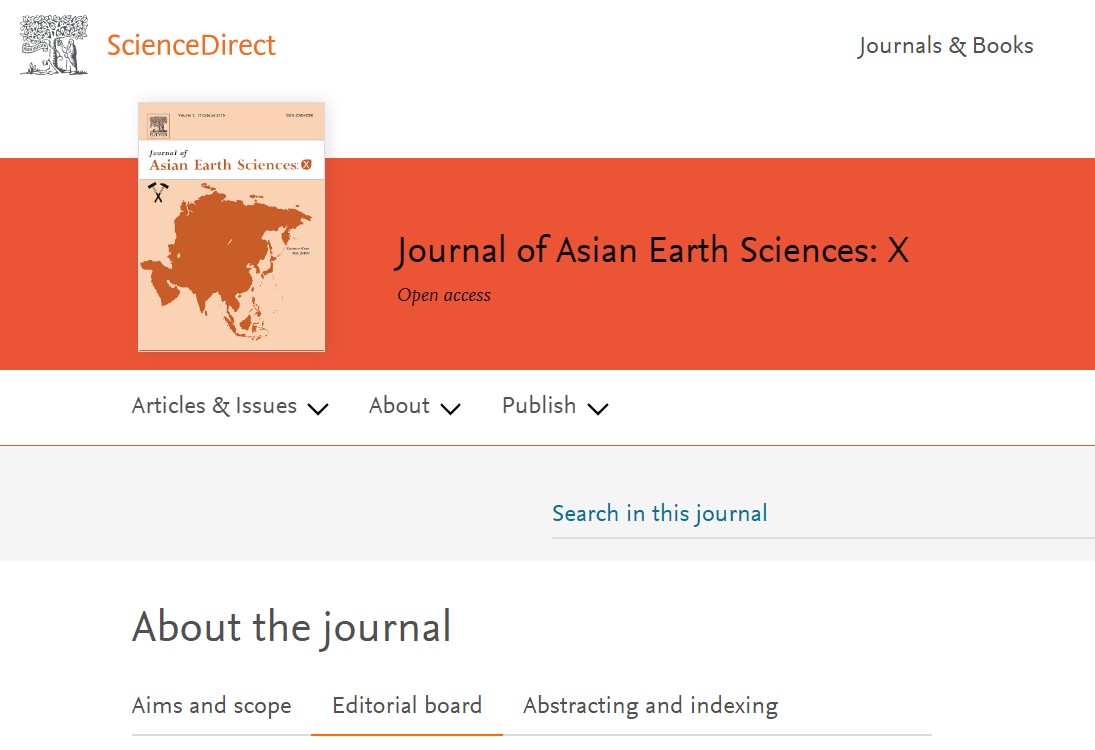This screenshot has height=750, width=1095.
Task: Click the chevron arrow beside the About menu
Action: click(450, 409)
